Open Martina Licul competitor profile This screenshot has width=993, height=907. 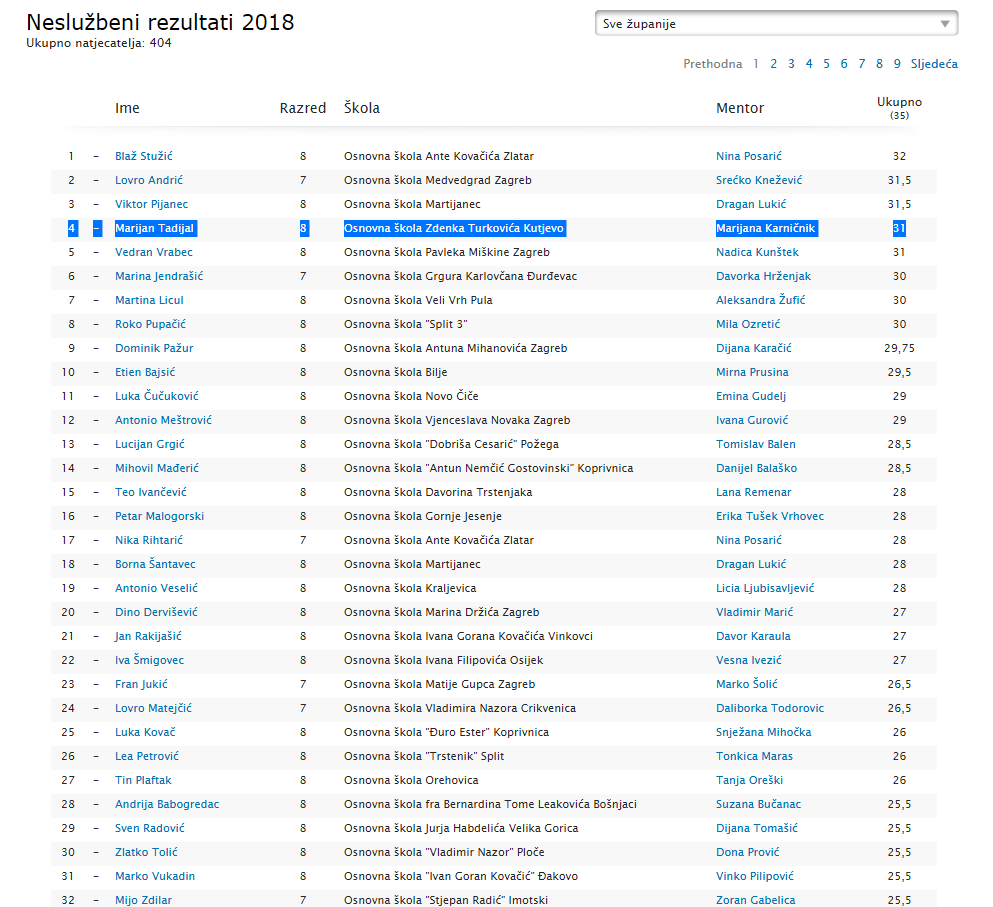point(149,300)
